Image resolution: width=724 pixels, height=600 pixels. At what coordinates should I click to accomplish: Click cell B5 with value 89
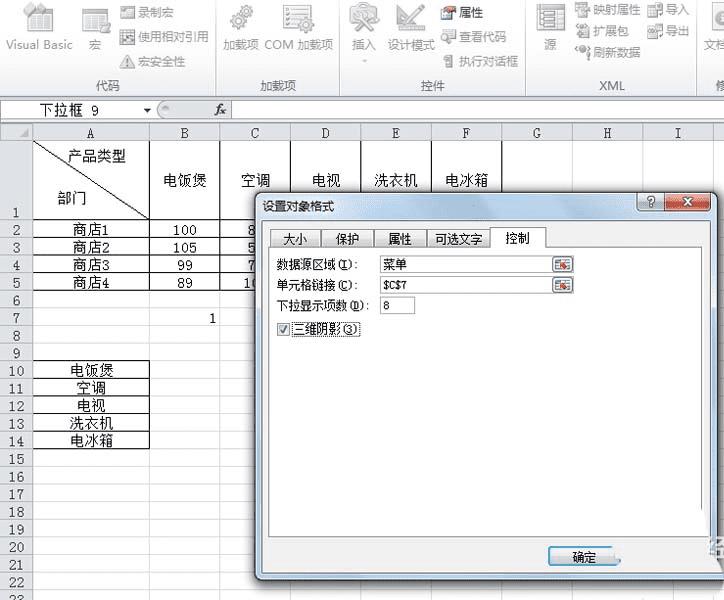(185, 282)
